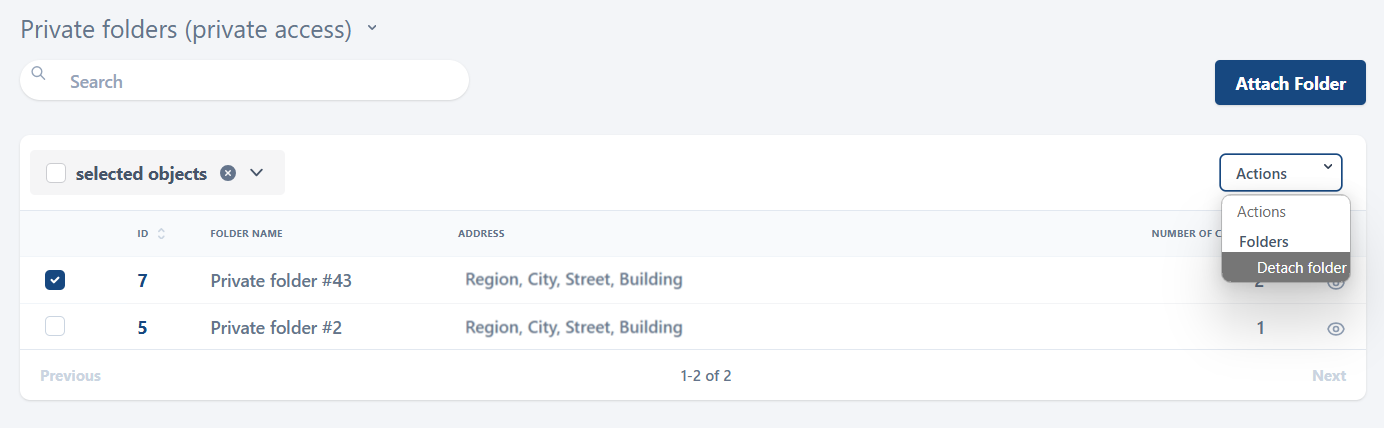
Task: View Private folder #2 with eye icon
Action: pyautogui.click(x=1335, y=328)
